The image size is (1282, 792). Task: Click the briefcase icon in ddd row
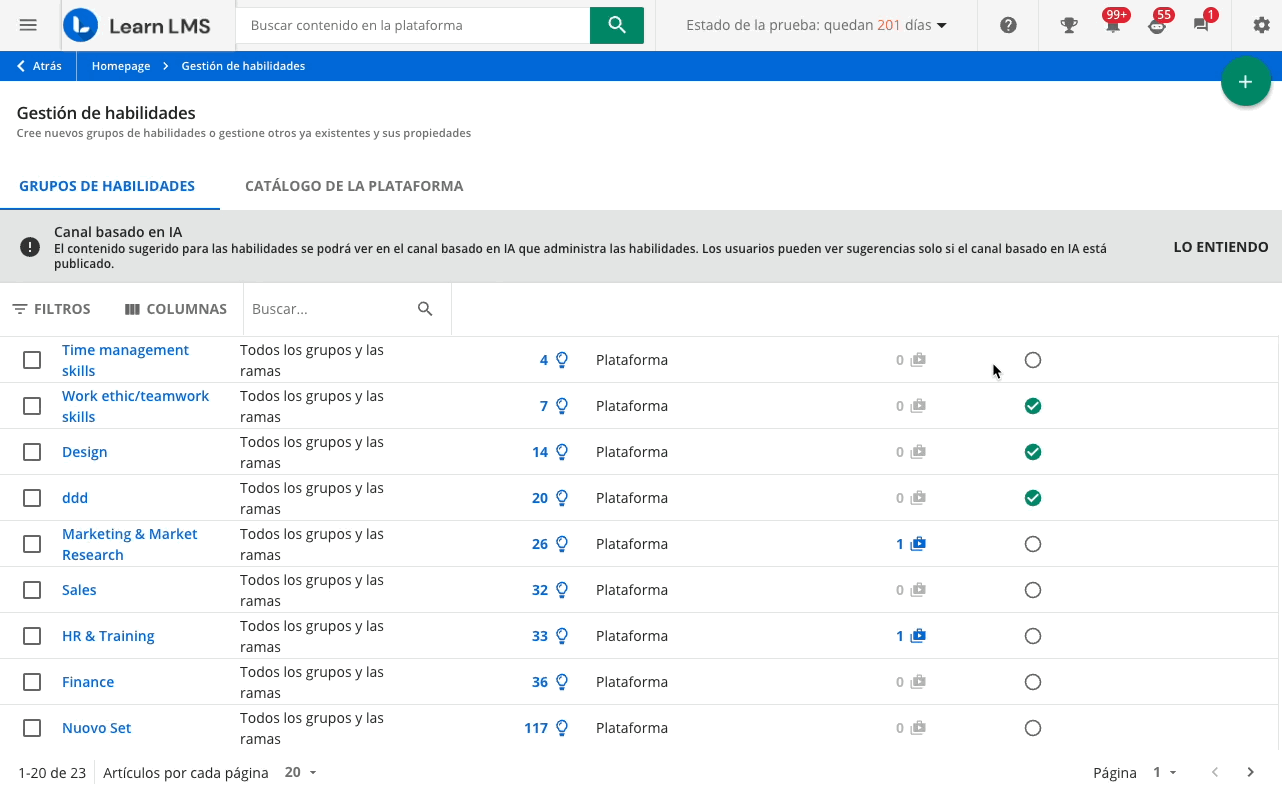tap(918, 498)
